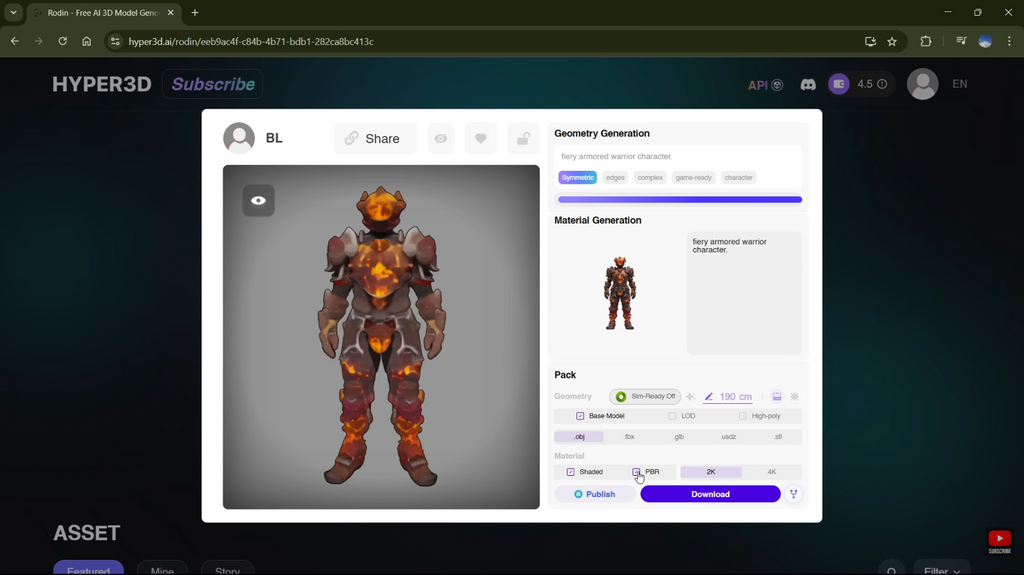This screenshot has height=575, width=1024.
Task: Go back with browser back arrow
Action: click(14, 41)
